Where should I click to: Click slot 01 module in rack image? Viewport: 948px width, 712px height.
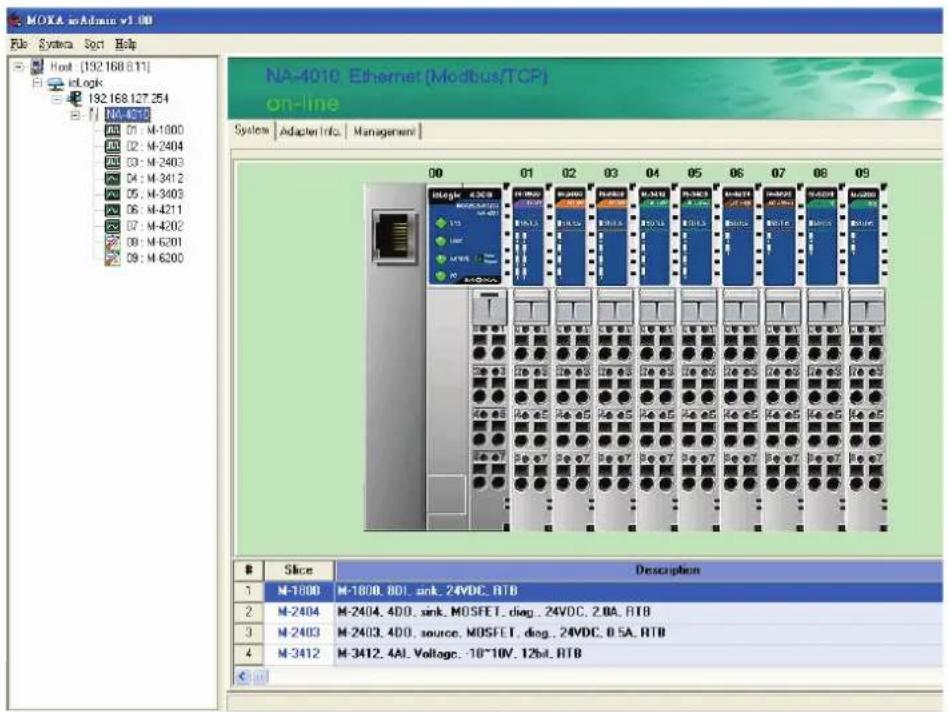click(x=531, y=357)
